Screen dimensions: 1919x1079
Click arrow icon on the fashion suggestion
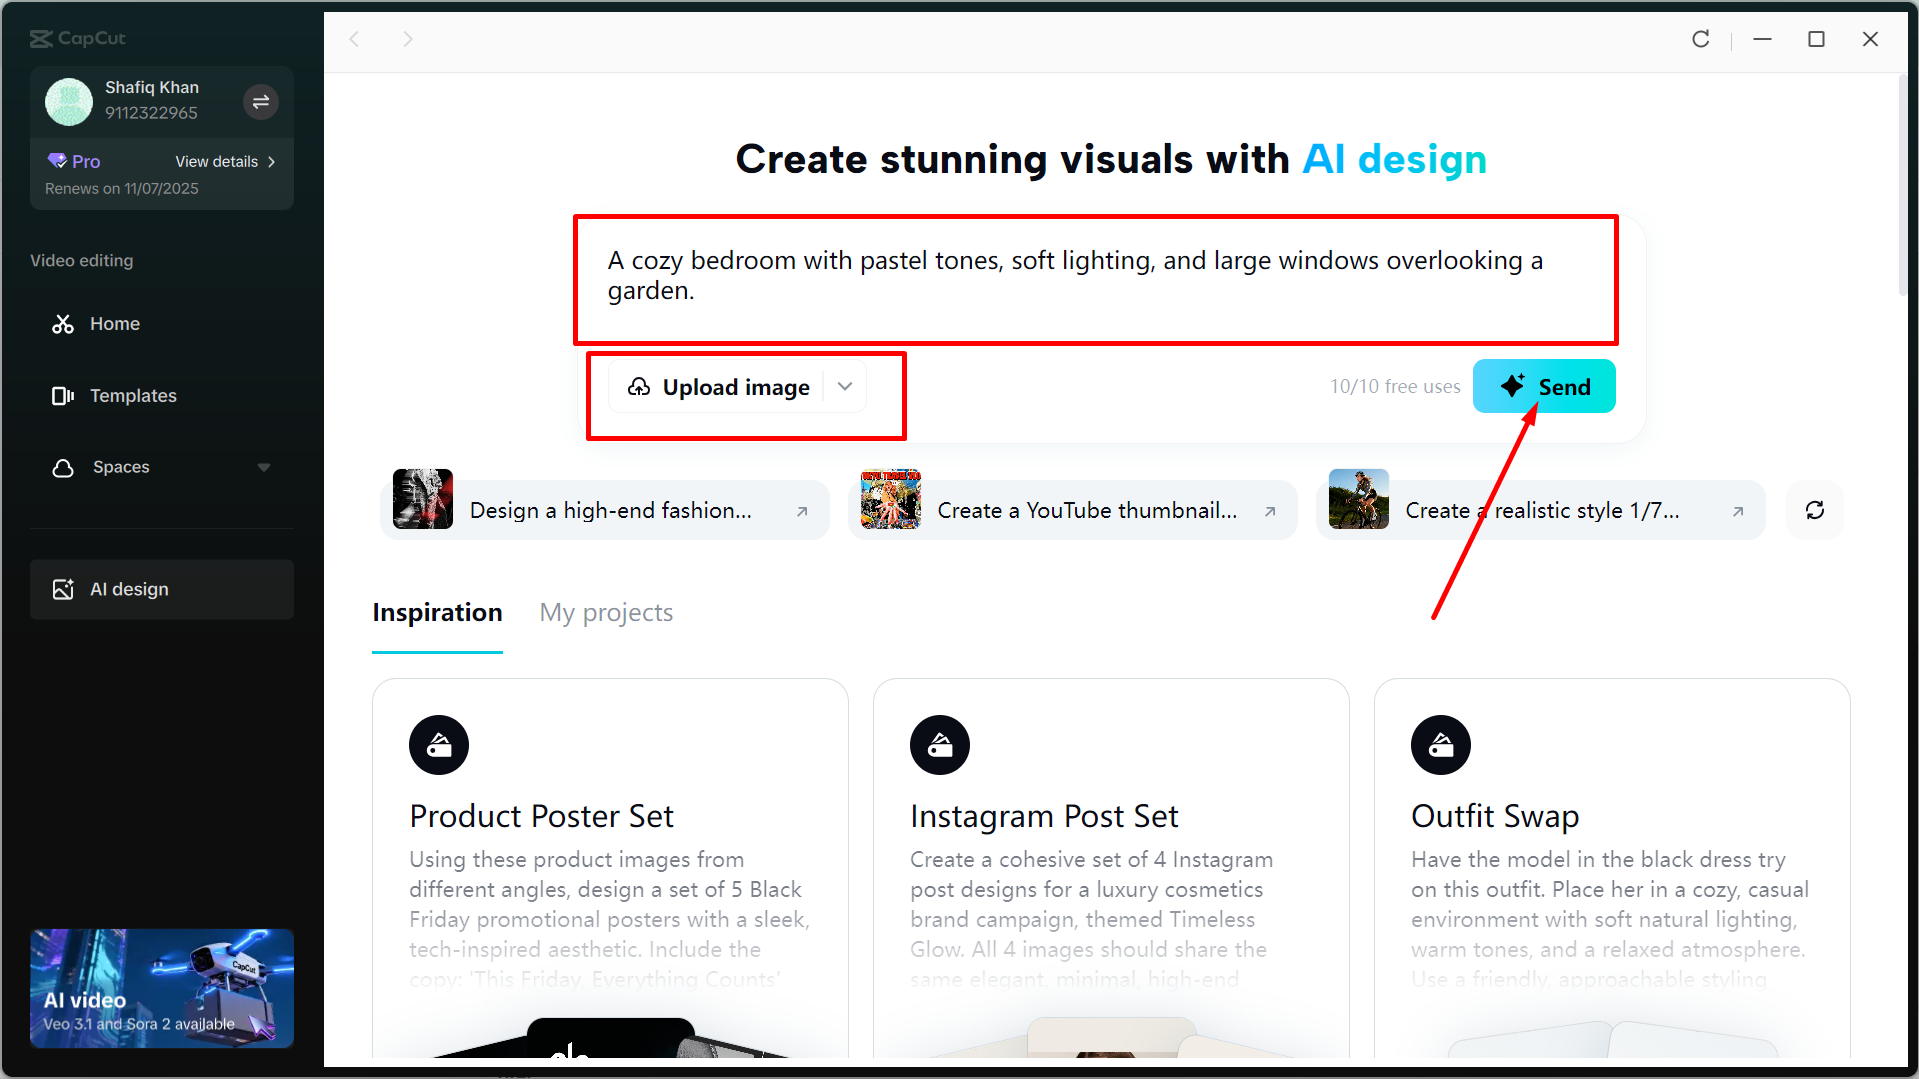coord(802,511)
